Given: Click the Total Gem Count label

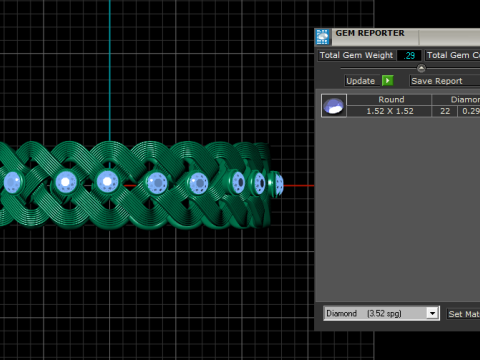Looking at the screenshot, I should (x=453, y=55).
